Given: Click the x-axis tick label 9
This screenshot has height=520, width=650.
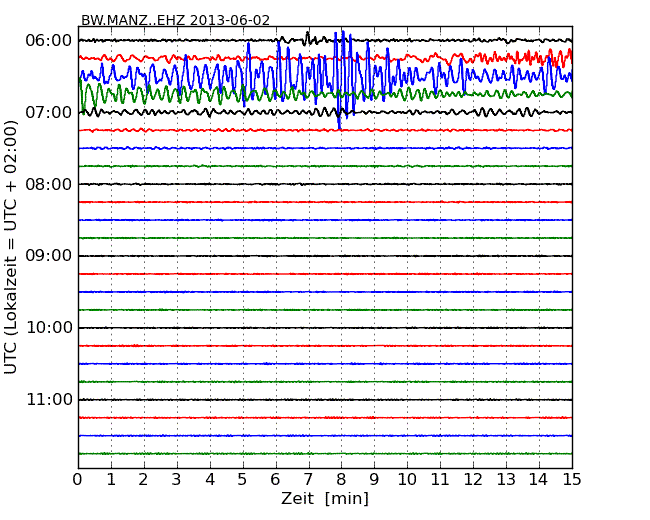Looking at the screenshot, I should [374, 480].
